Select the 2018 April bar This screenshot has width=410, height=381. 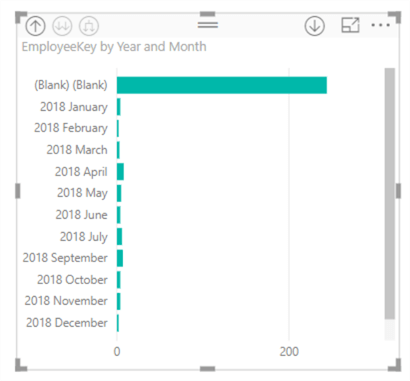pos(120,172)
